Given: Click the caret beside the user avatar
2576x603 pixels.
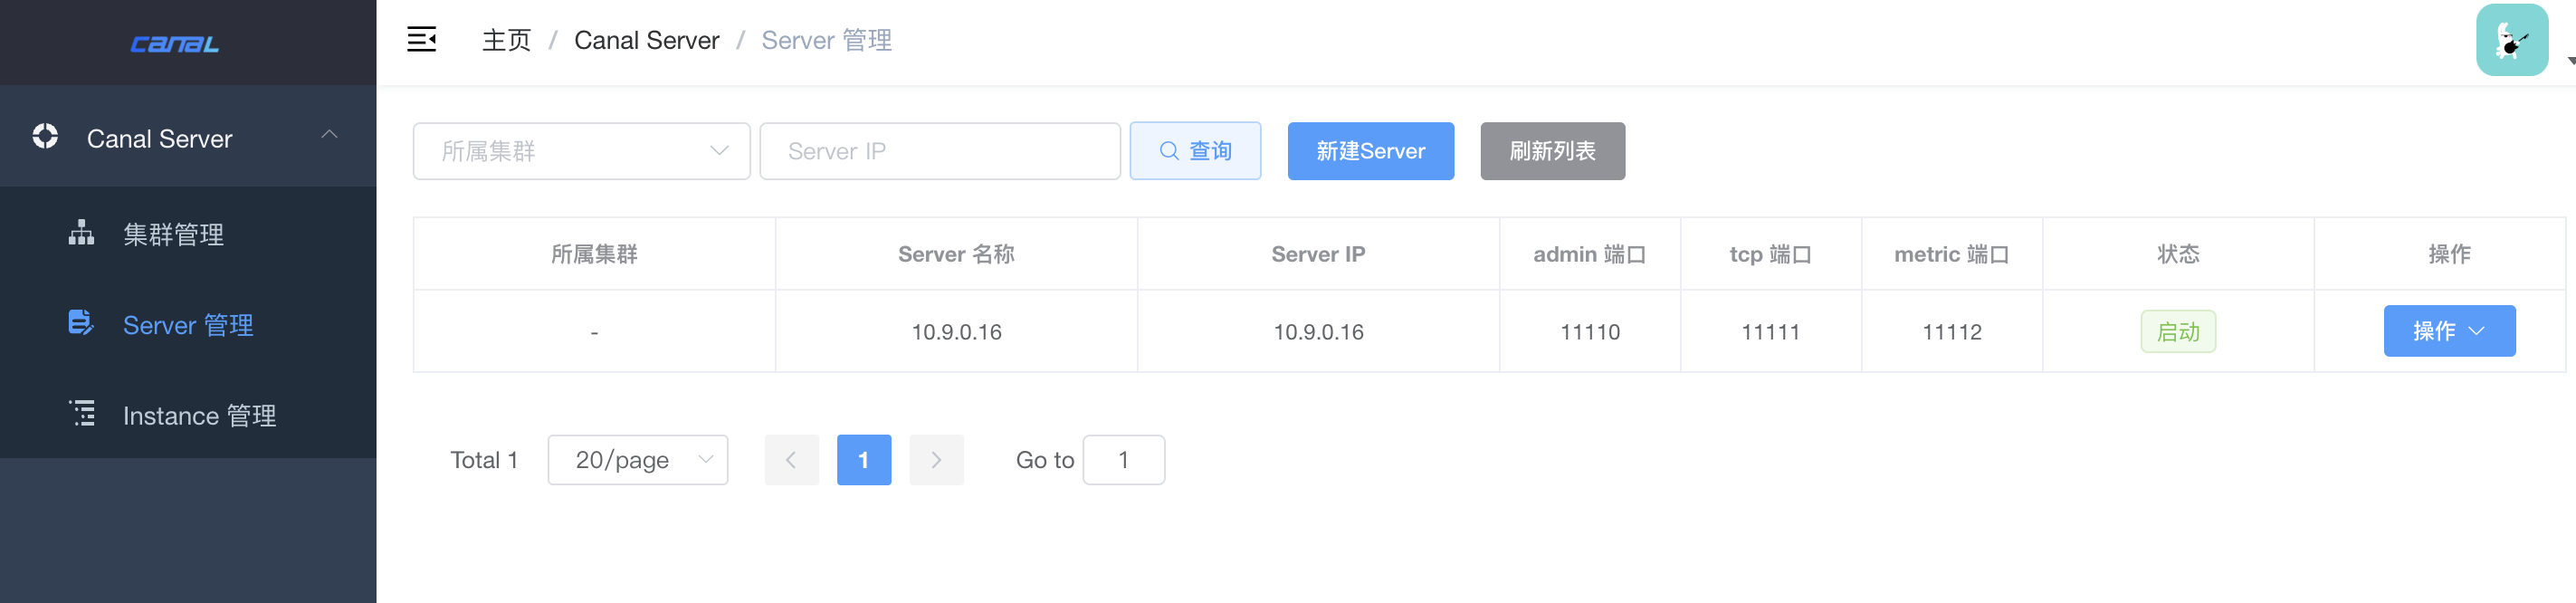Looking at the screenshot, I should tap(2570, 61).
